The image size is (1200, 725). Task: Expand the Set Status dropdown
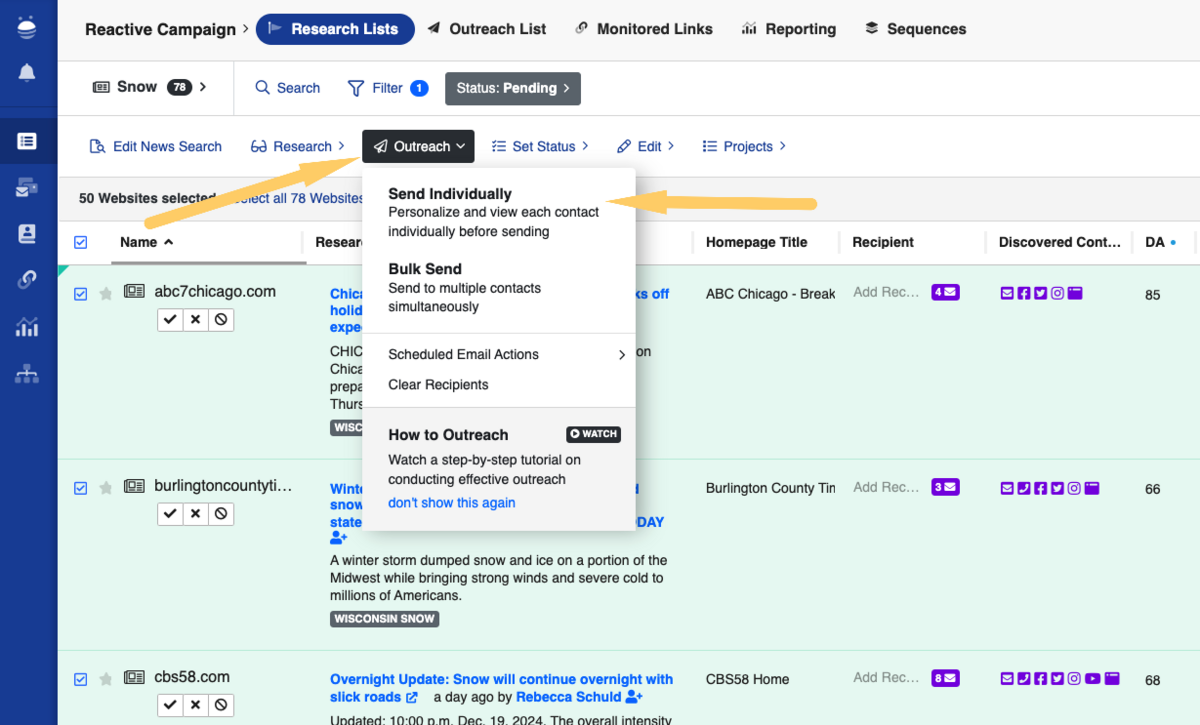pos(541,146)
